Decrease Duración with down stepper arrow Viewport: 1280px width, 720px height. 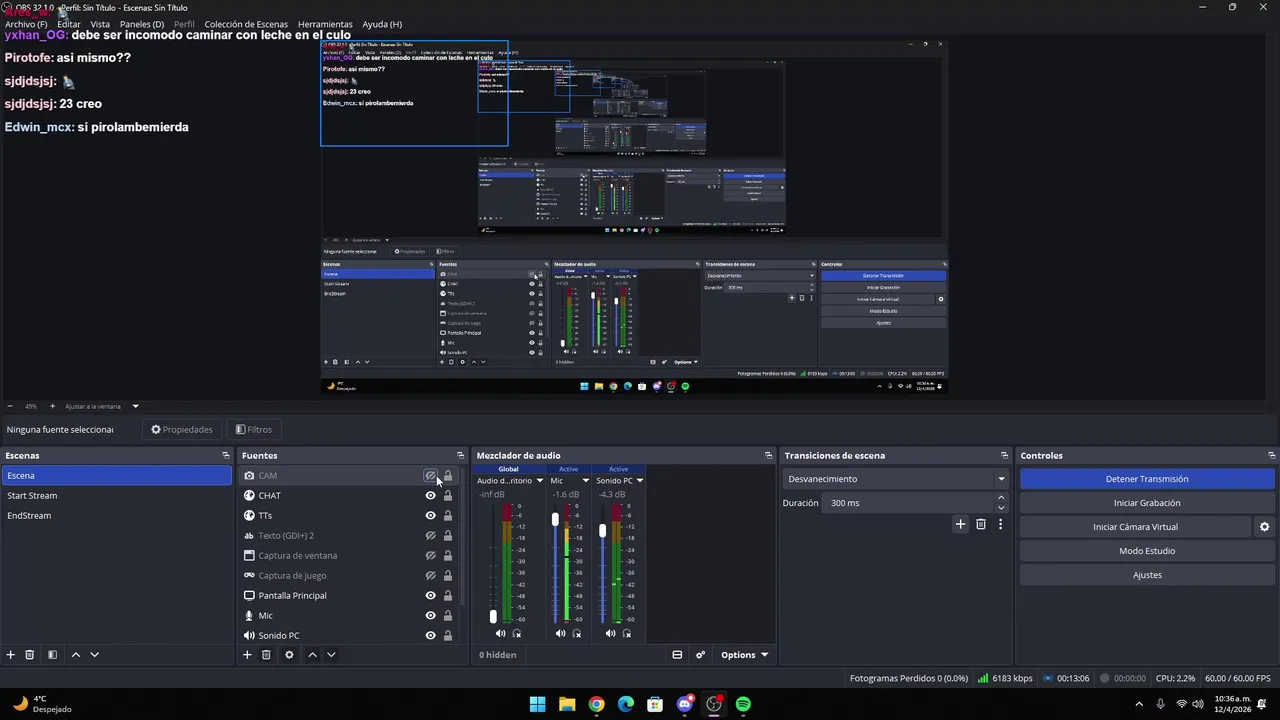tap(1001, 508)
